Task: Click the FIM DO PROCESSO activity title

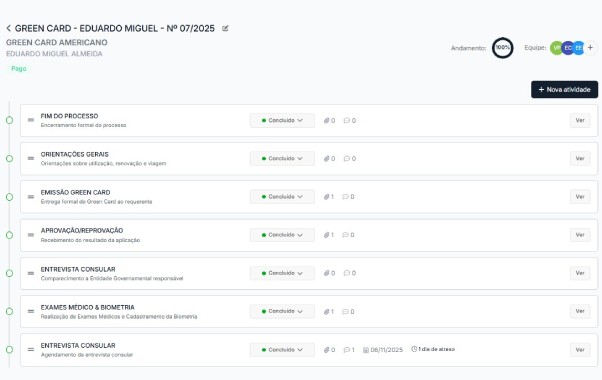Action: point(69,116)
